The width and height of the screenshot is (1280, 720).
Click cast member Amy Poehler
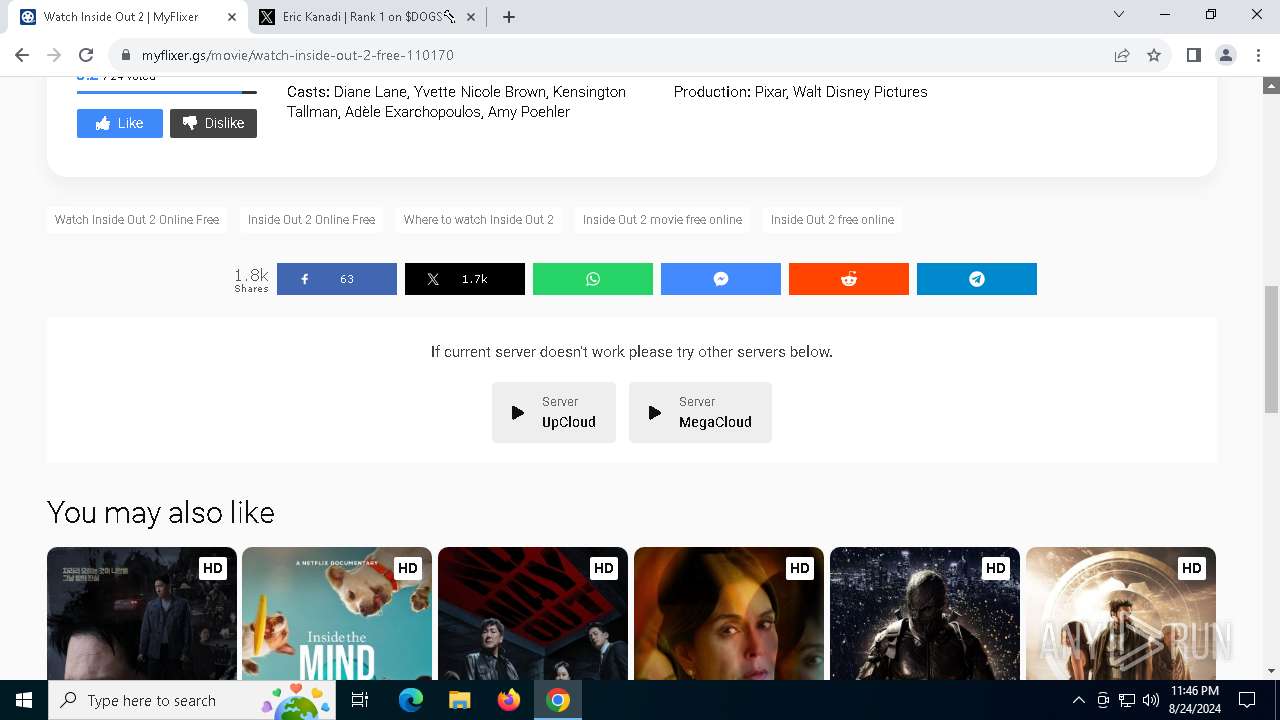(x=529, y=112)
